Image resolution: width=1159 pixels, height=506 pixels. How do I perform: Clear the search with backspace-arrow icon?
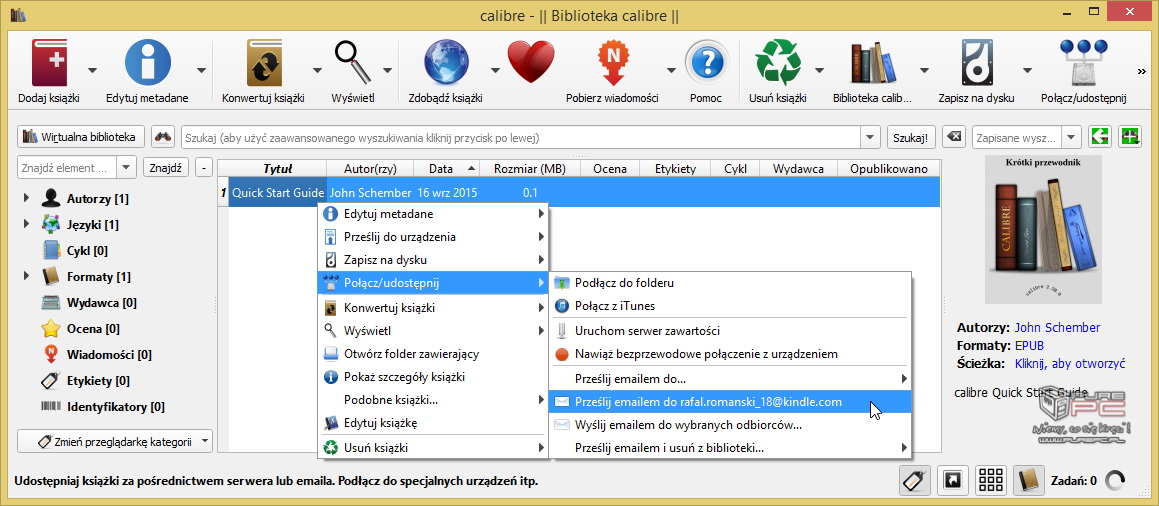tap(954, 137)
